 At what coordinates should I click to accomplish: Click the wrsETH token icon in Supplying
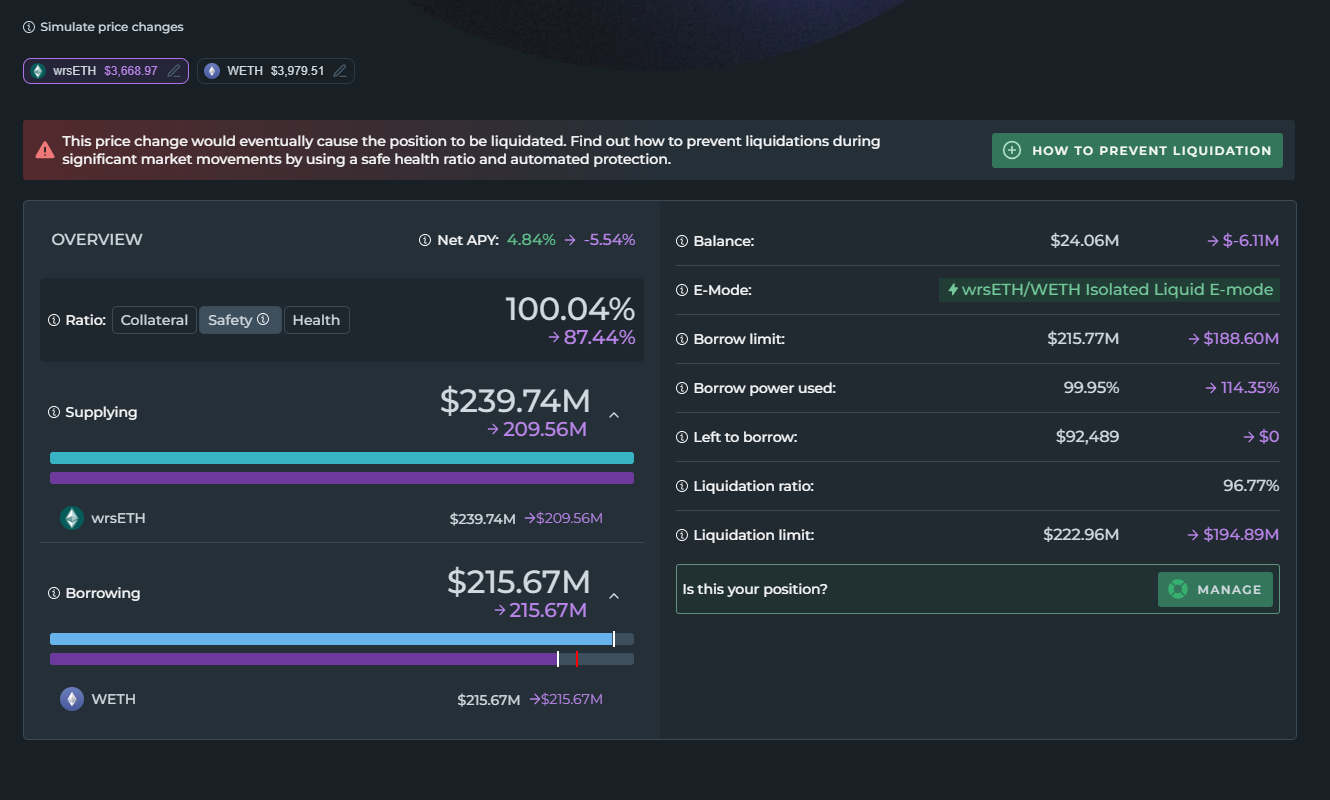tap(71, 518)
